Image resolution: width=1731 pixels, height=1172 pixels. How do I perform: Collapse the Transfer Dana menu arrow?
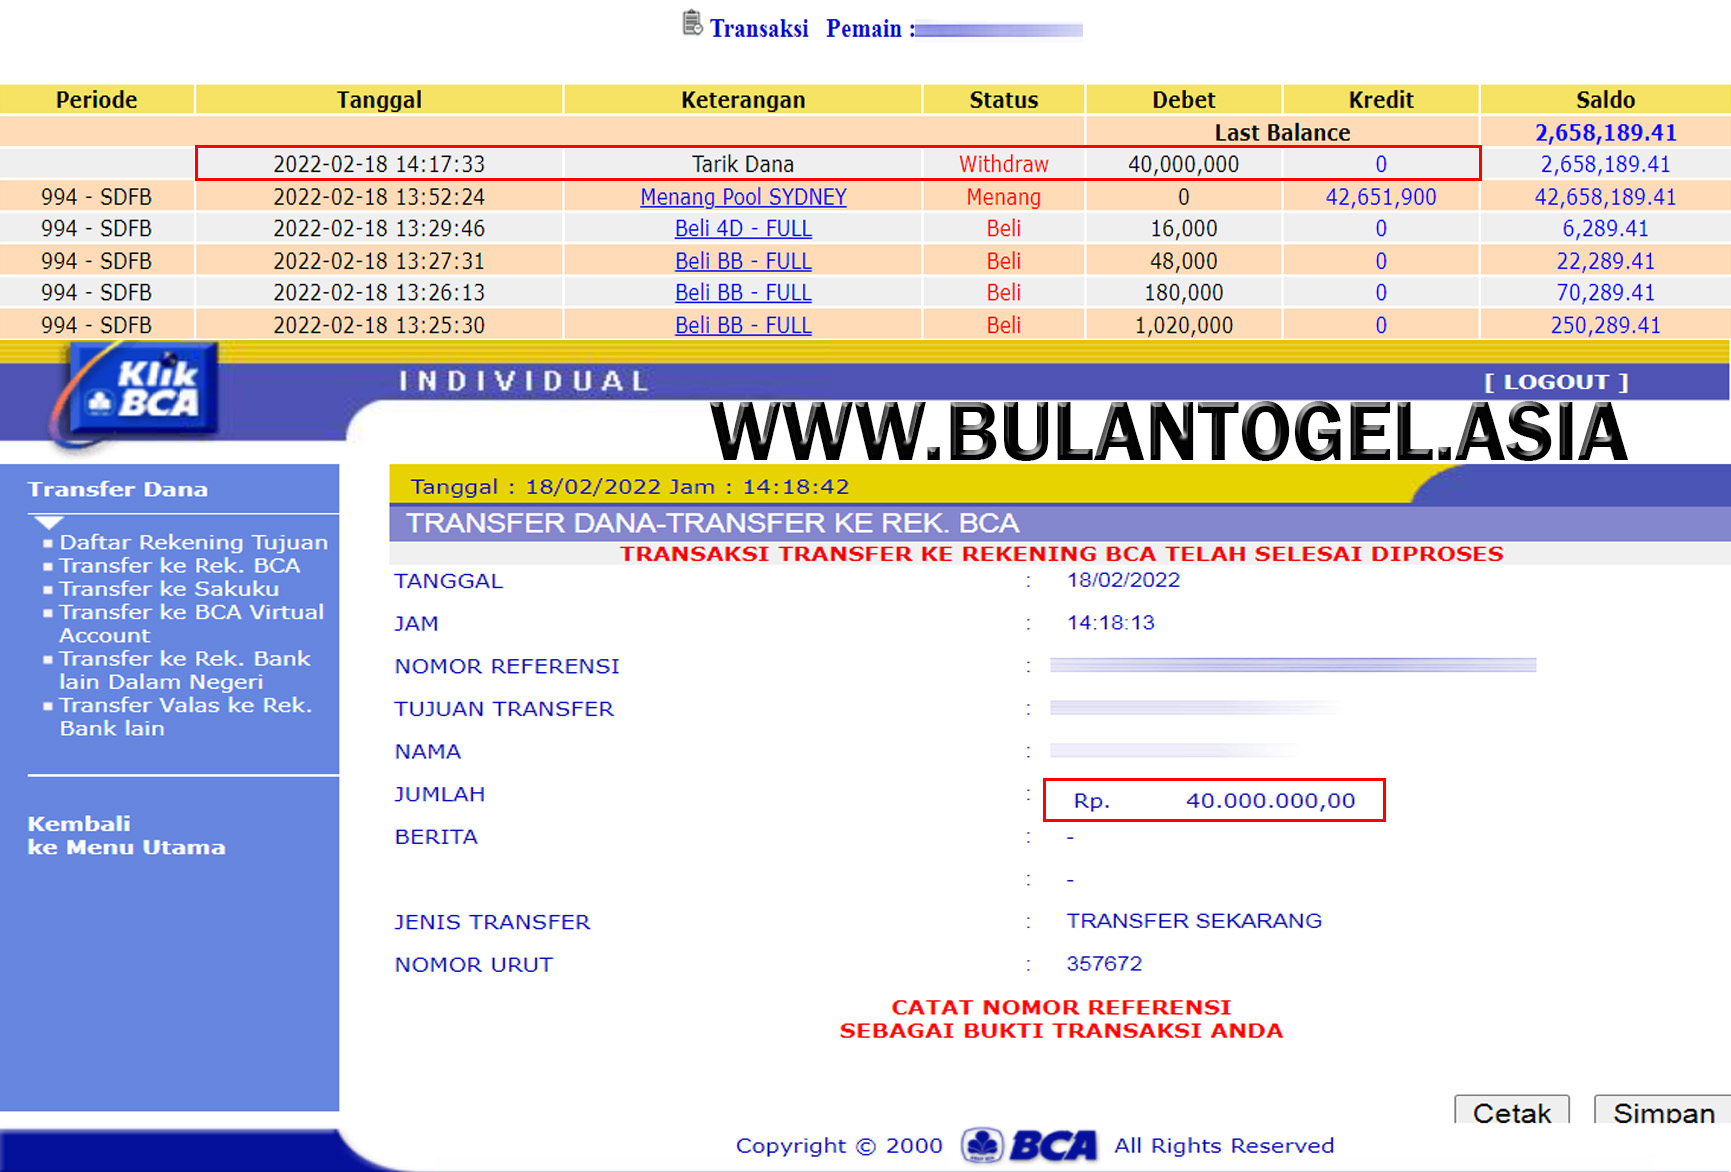[48, 522]
